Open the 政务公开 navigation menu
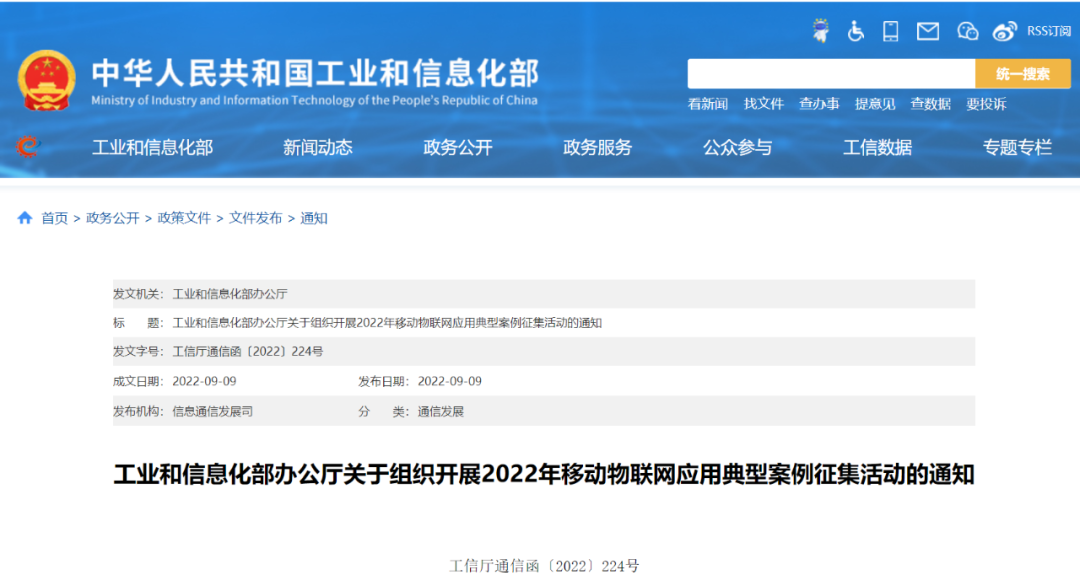1080x586 pixels. click(458, 148)
